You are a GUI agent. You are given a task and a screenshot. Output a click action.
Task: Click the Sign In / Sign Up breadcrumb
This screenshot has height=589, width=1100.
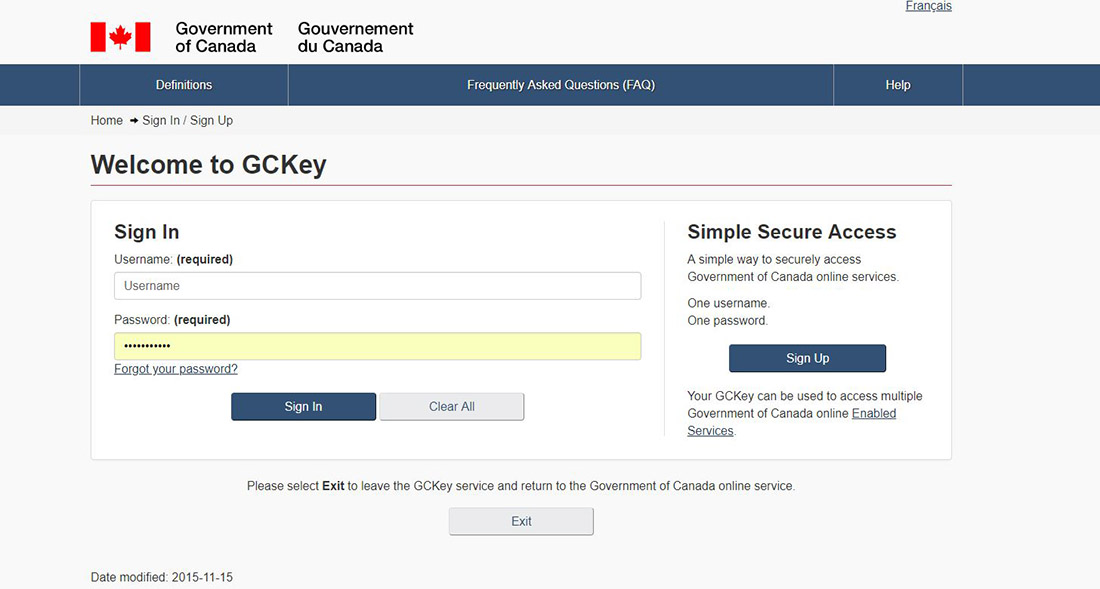pyautogui.click(x=187, y=121)
